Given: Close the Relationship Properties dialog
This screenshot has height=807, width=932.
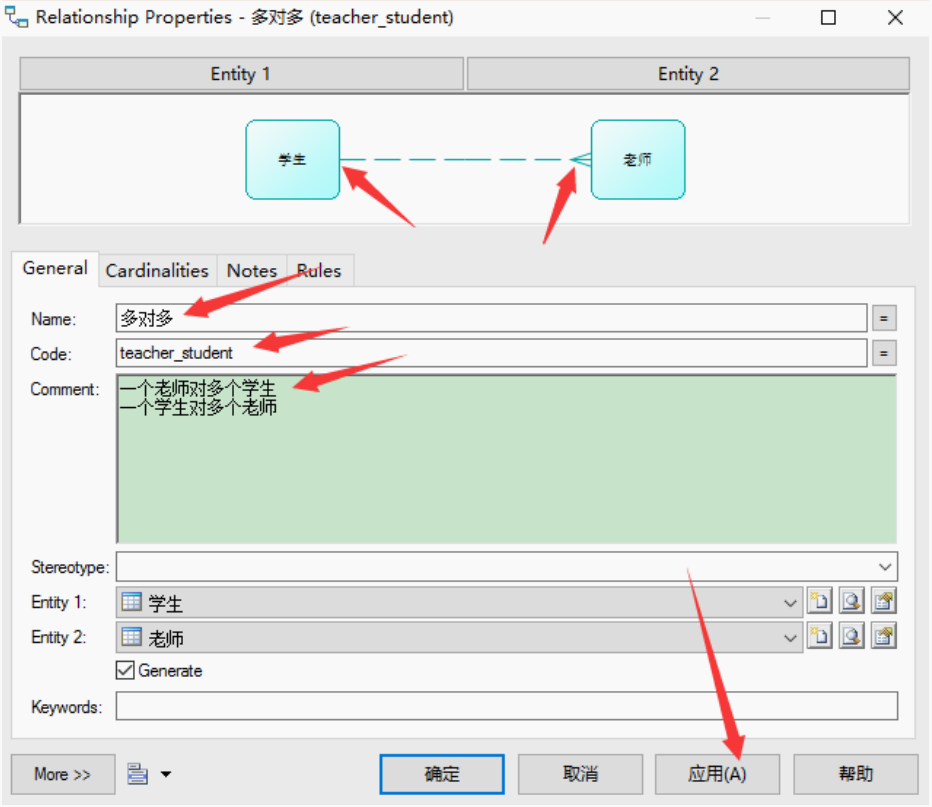Looking at the screenshot, I should pos(895,17).
